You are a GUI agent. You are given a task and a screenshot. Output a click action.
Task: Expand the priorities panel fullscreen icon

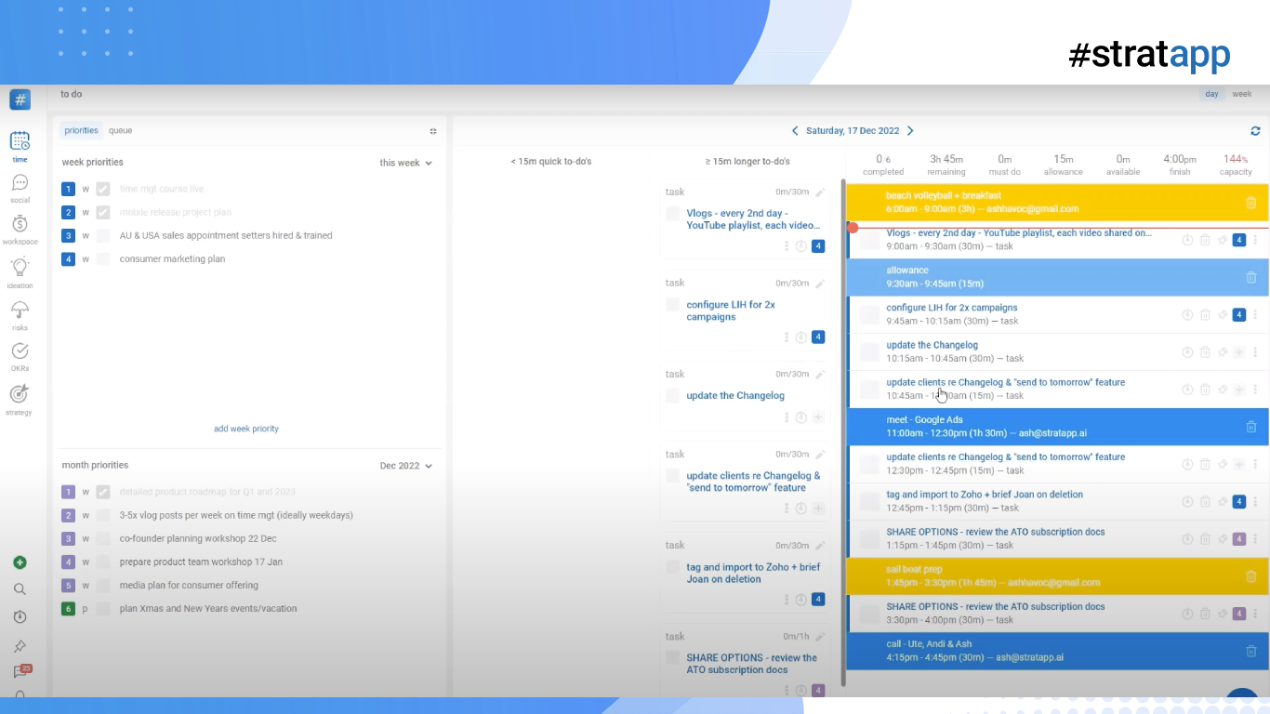[433, 131]
